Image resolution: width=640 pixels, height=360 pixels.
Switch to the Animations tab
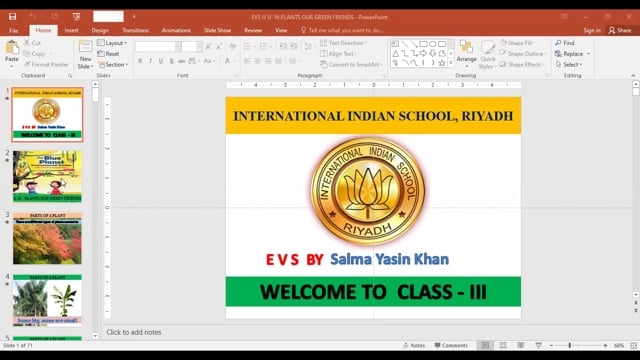pyautogui.click(x=176, y=30)
